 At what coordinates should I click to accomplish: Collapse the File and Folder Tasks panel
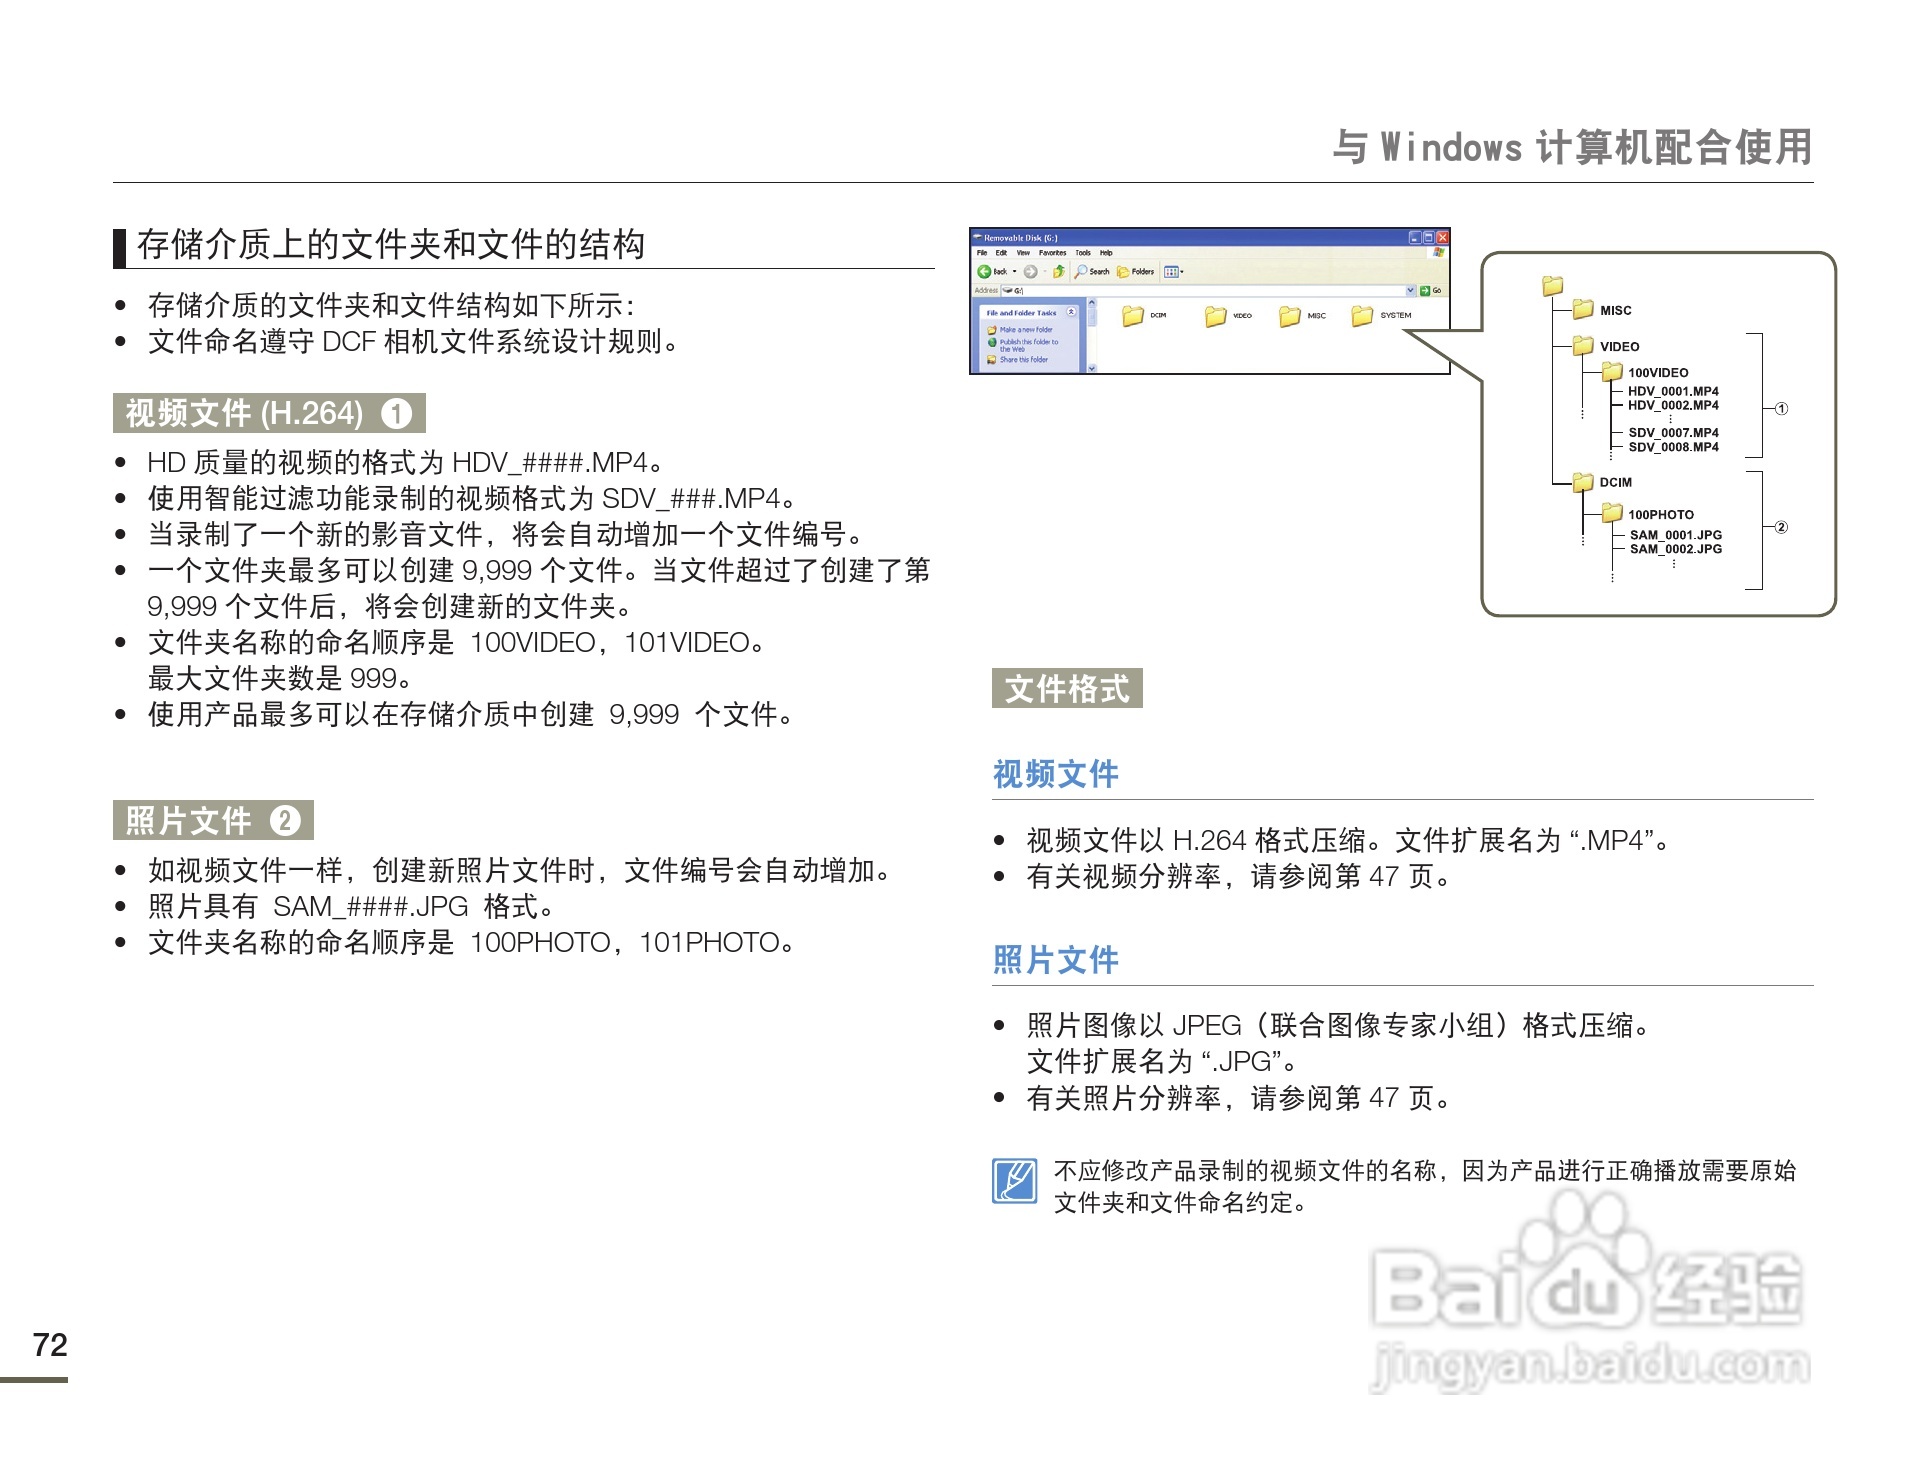pos(1071,312)
